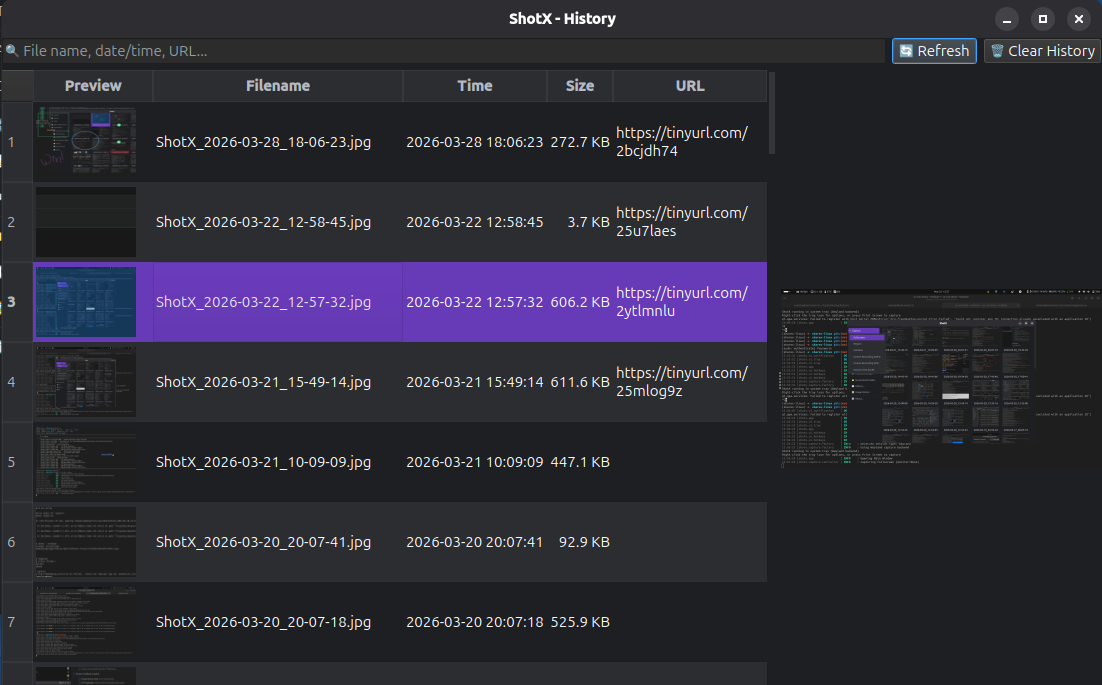Open thumbnail of ShotX_2026-03-20_20-07-18.jpg
The height and width of the screenshot is (685, 1102).
click(x=86, y=622)
